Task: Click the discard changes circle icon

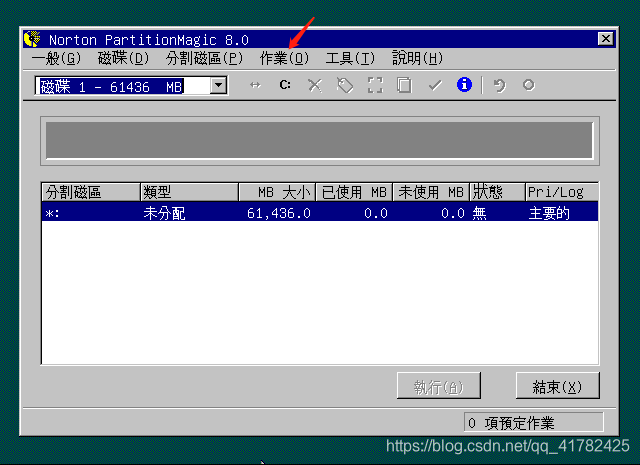Action: click(x=529, y=85)
